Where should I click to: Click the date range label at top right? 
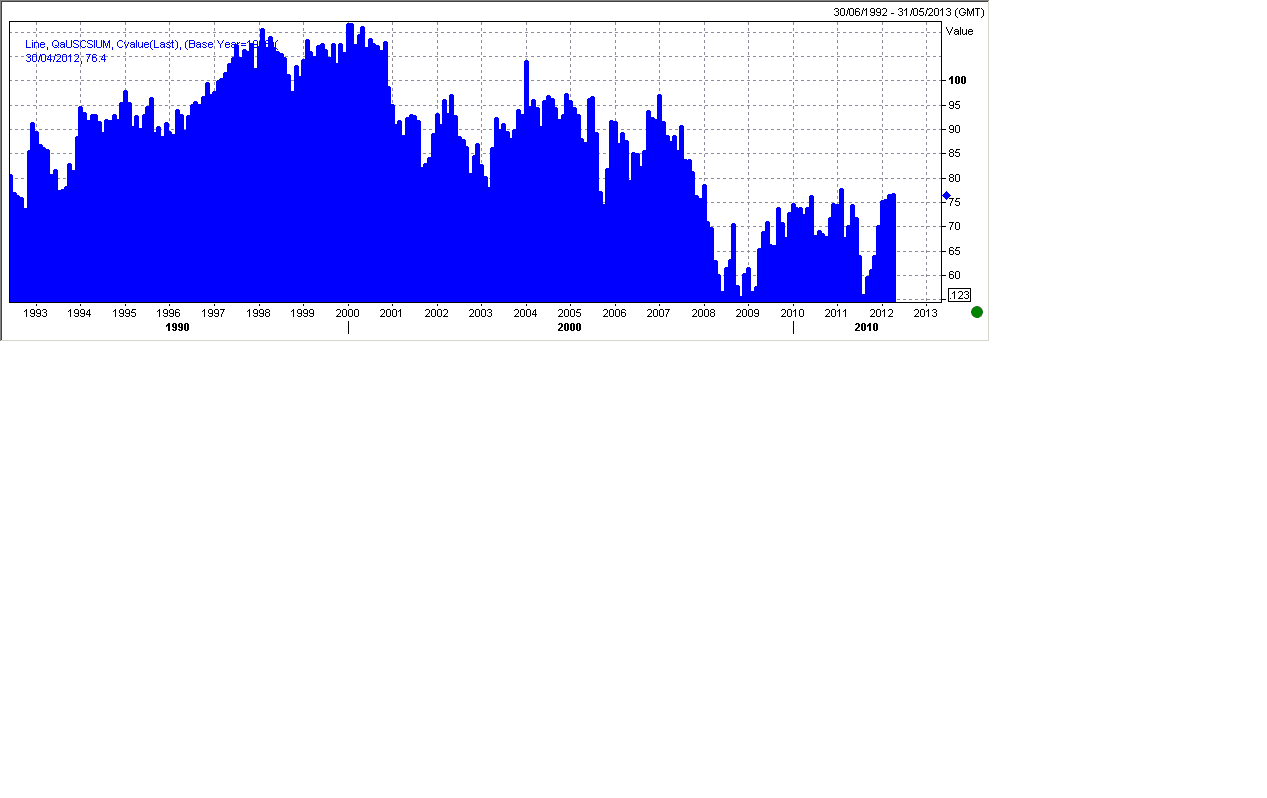908,12
